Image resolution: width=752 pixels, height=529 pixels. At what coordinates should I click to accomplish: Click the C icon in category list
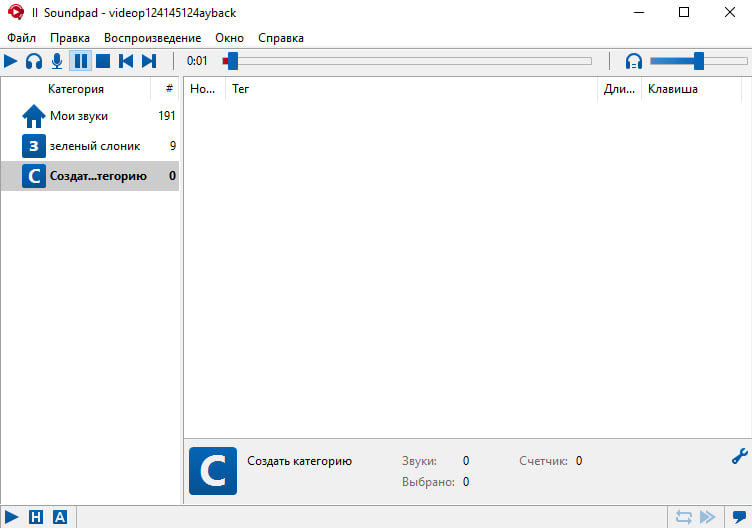tap(34, 176)
